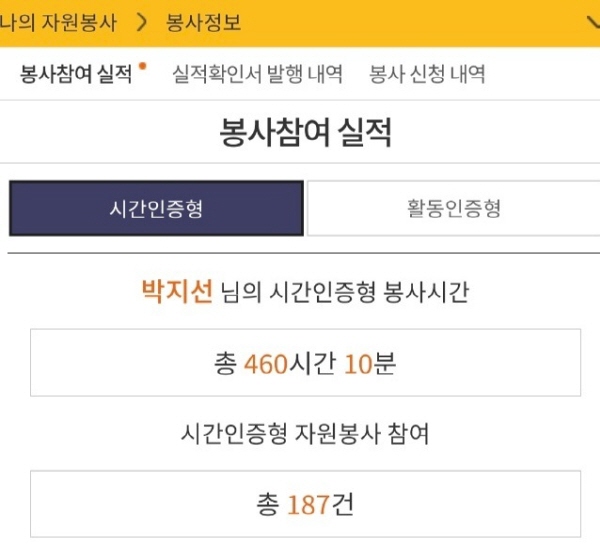Click the 봉사참여 실적 page heading
This screenshot has height=560, width=600.
(305, 133)
